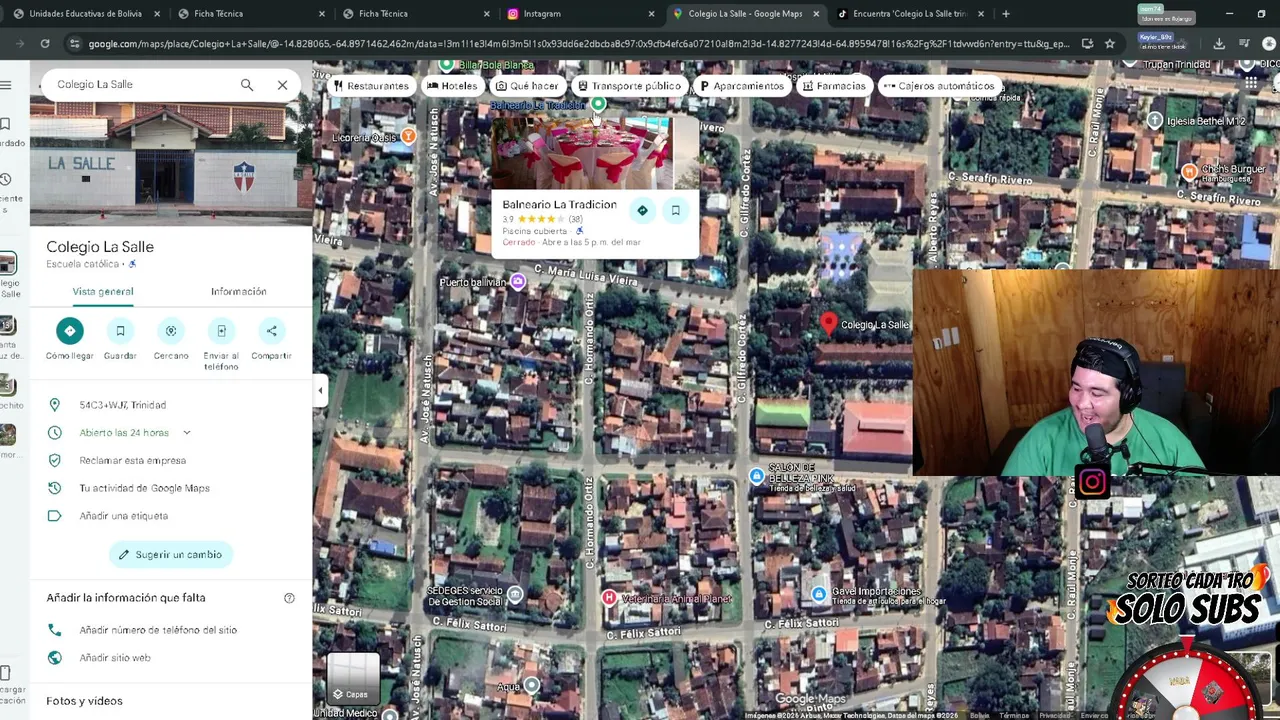Click the Gavel Importaciones marker

click(819, 594)
